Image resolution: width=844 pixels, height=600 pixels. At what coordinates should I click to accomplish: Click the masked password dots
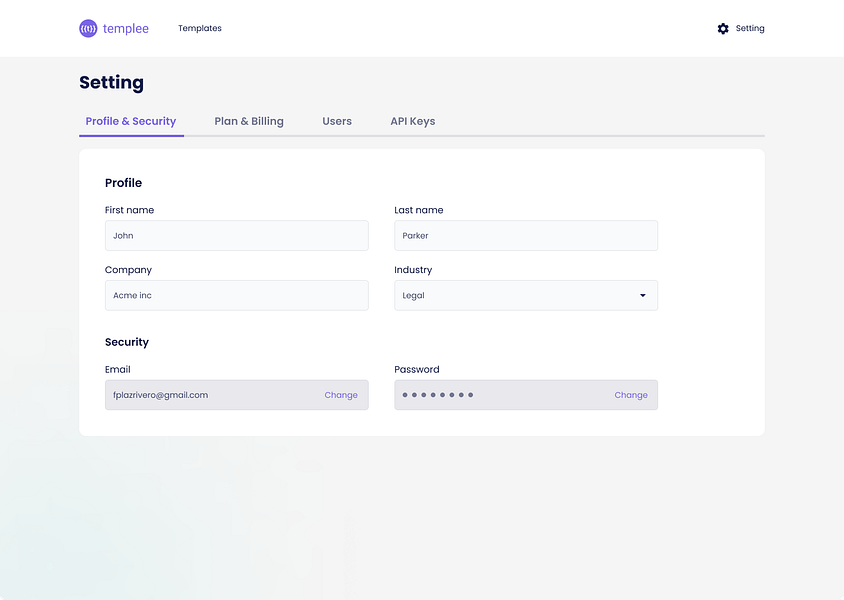click(438, 395)
